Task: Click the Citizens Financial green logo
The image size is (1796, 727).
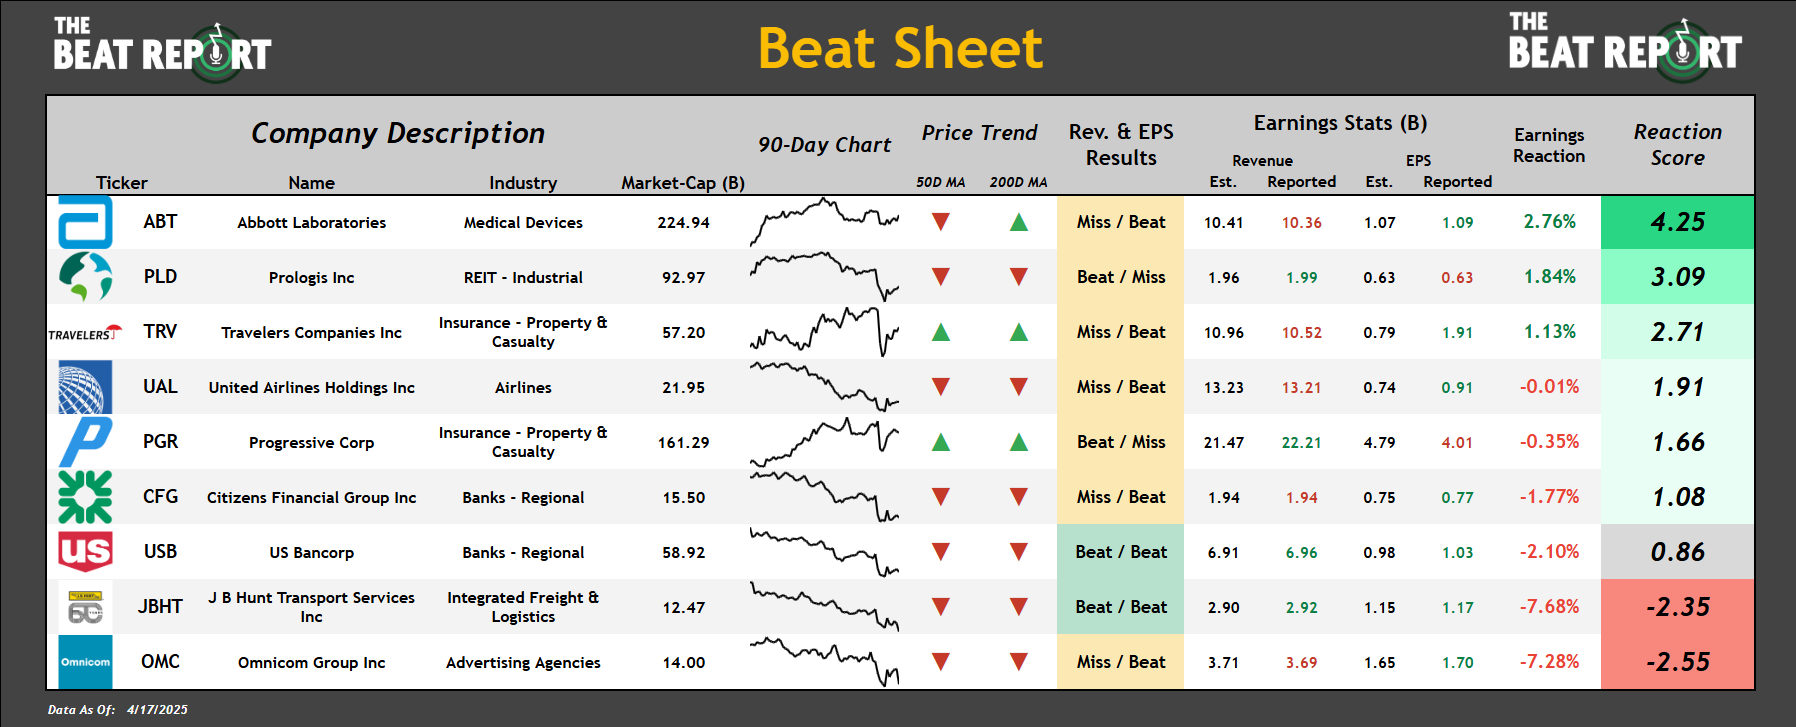Action: click(85, 497)
